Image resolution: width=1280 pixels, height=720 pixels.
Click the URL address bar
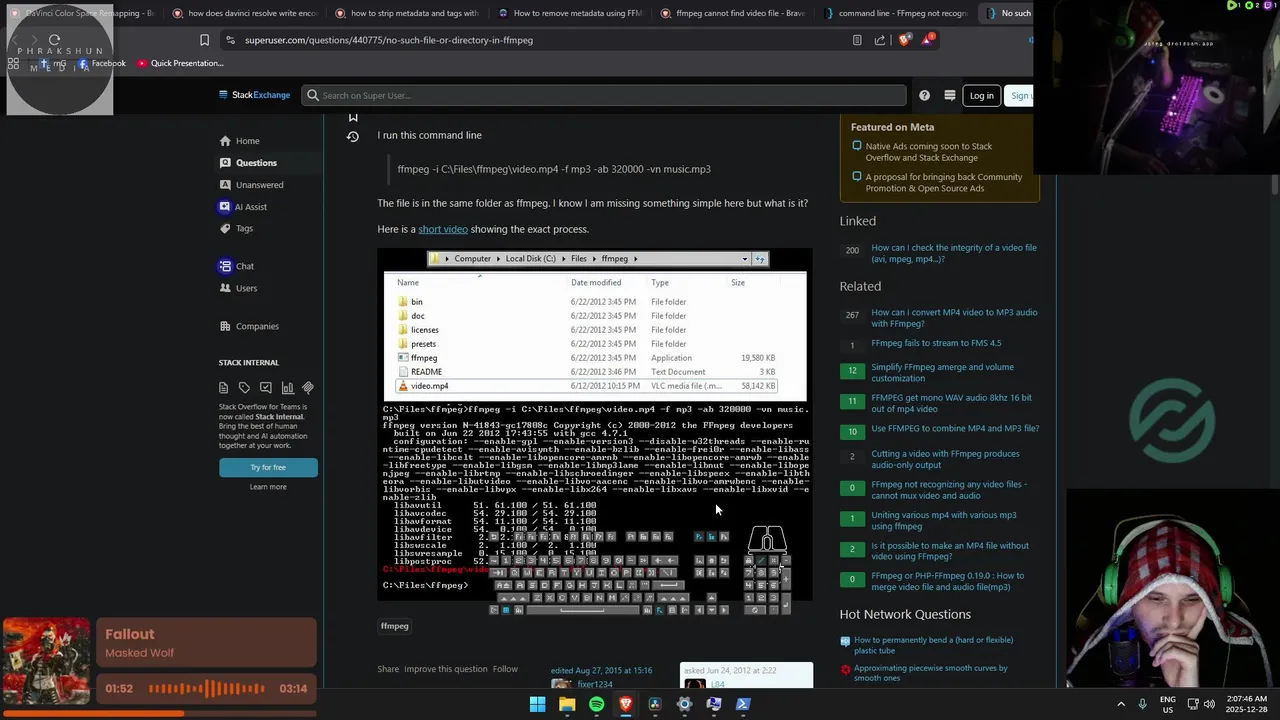[540, 40]
